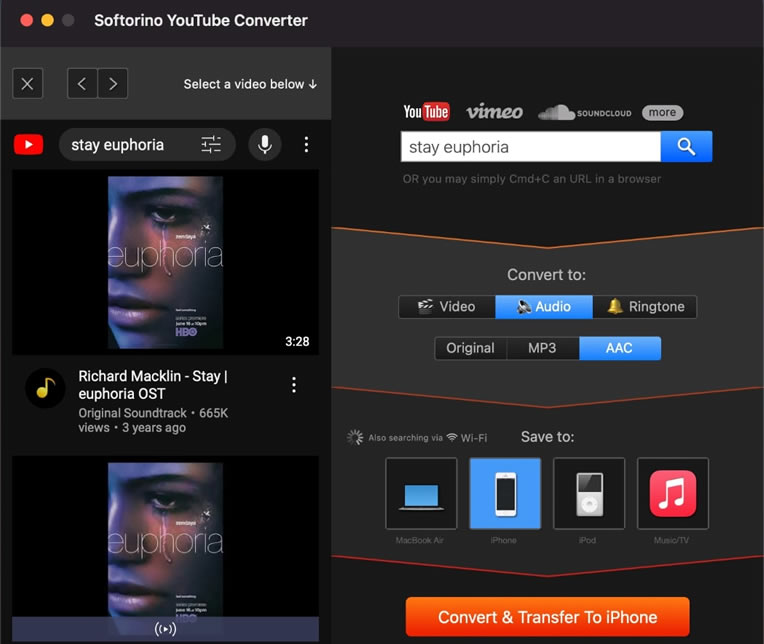
Task: Click Convert & Transfer To iPhone
Action: [x=547, y=617]
